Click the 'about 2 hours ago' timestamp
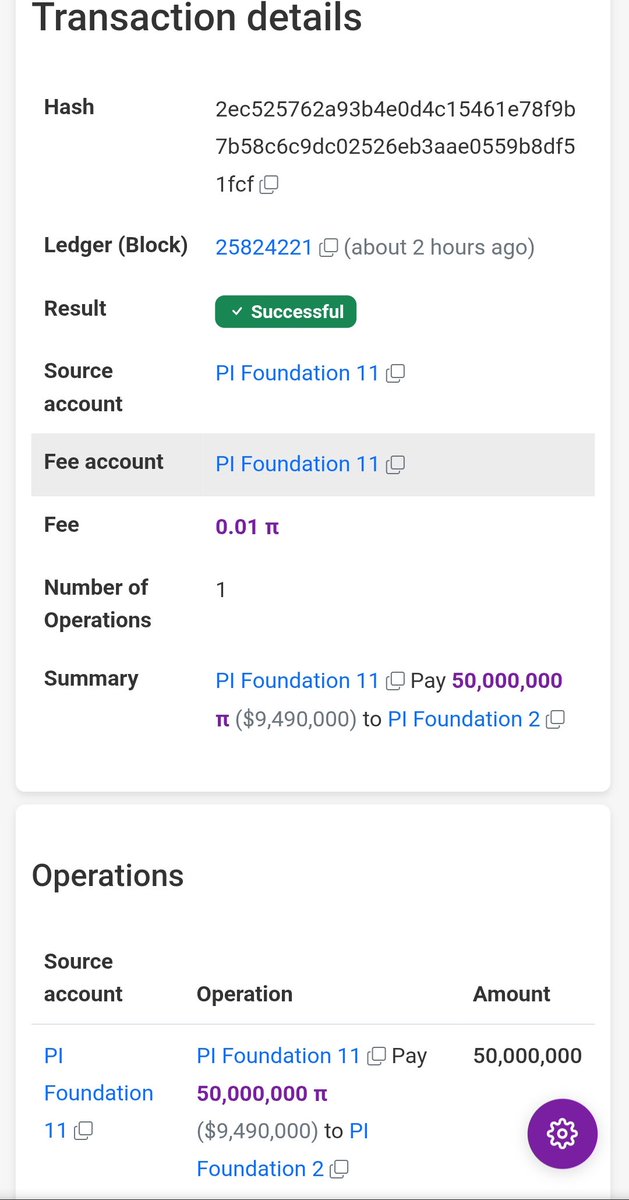The height and width of the screenshot is (1200, 629). click(439, 247)
